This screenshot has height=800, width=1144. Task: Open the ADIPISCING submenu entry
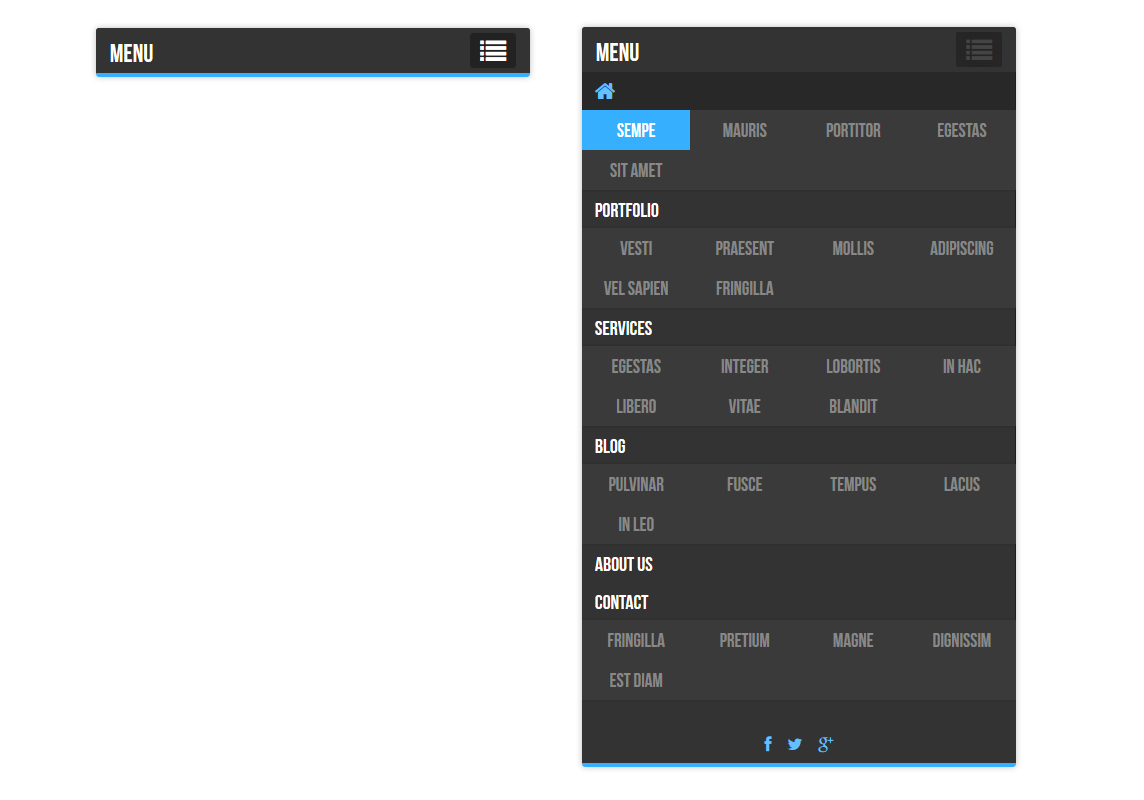pos(961,248)
